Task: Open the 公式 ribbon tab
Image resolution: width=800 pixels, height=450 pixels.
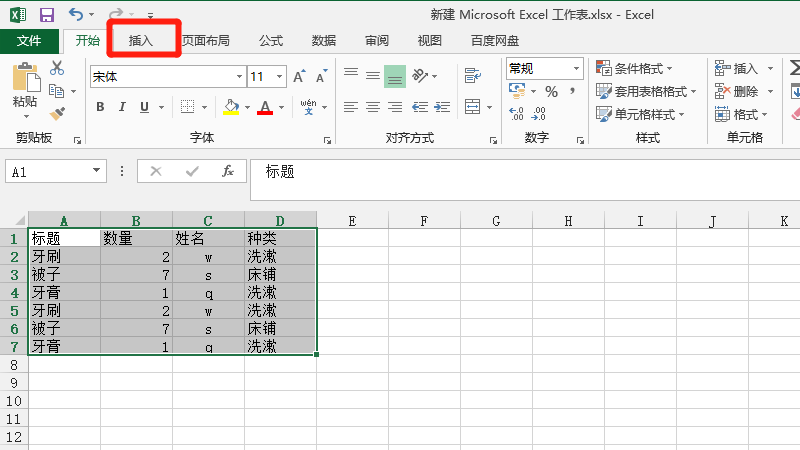Action: (271, 40)
